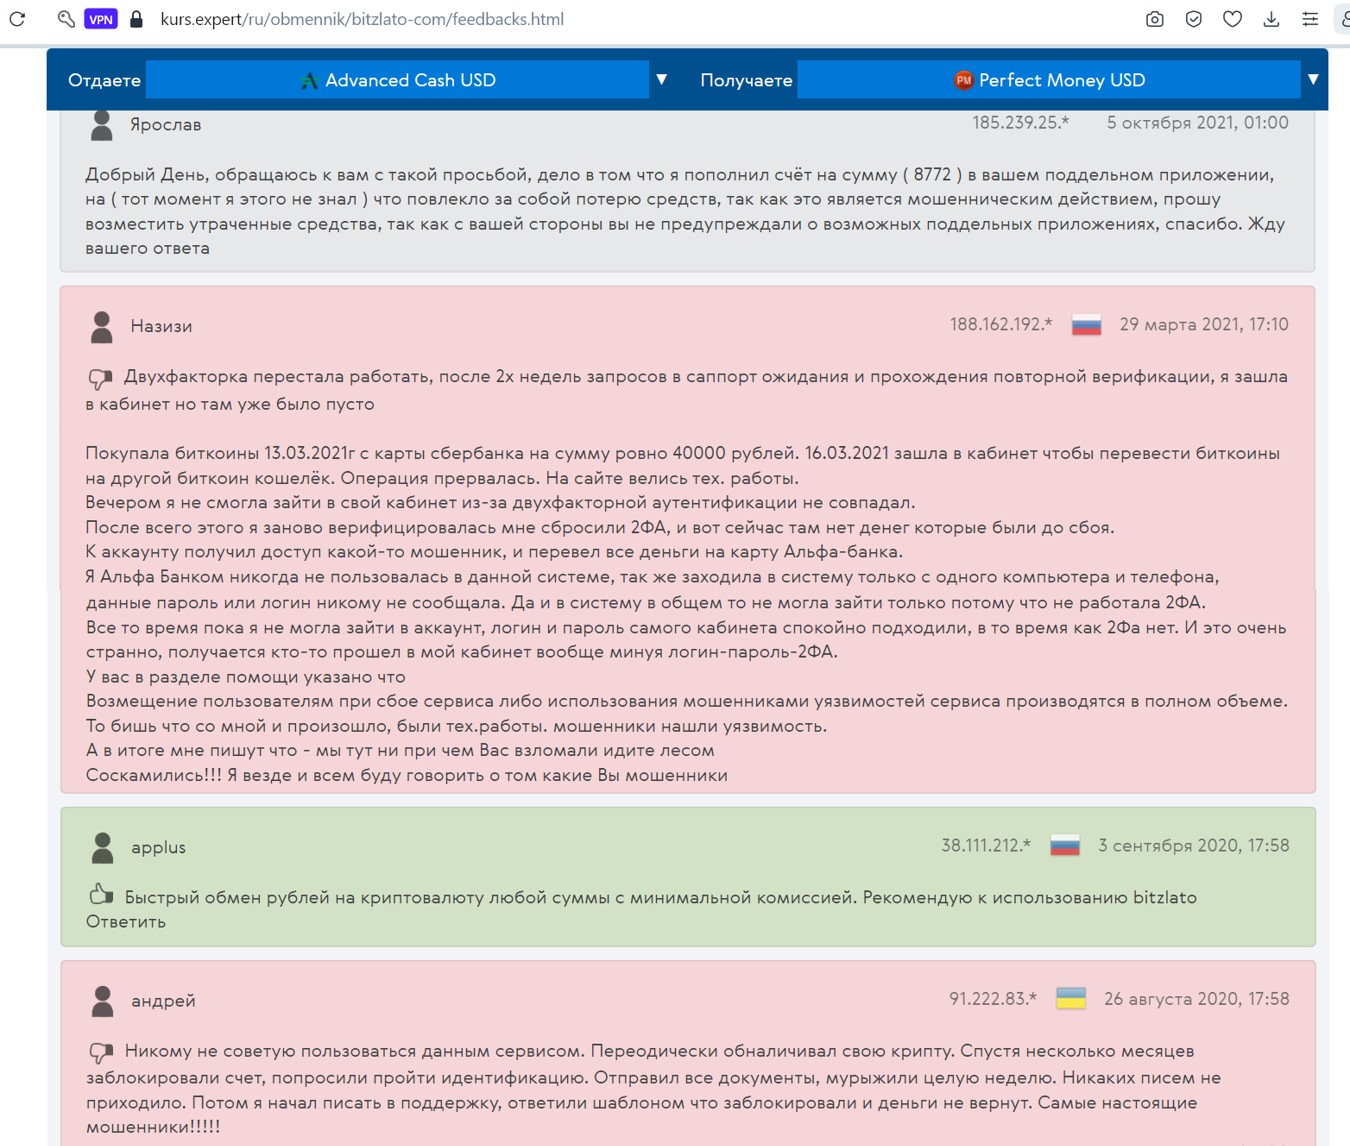Click Ukrainian flag next to 91.222.83.*
1350x1146 pixels.
coord(1071,999)
